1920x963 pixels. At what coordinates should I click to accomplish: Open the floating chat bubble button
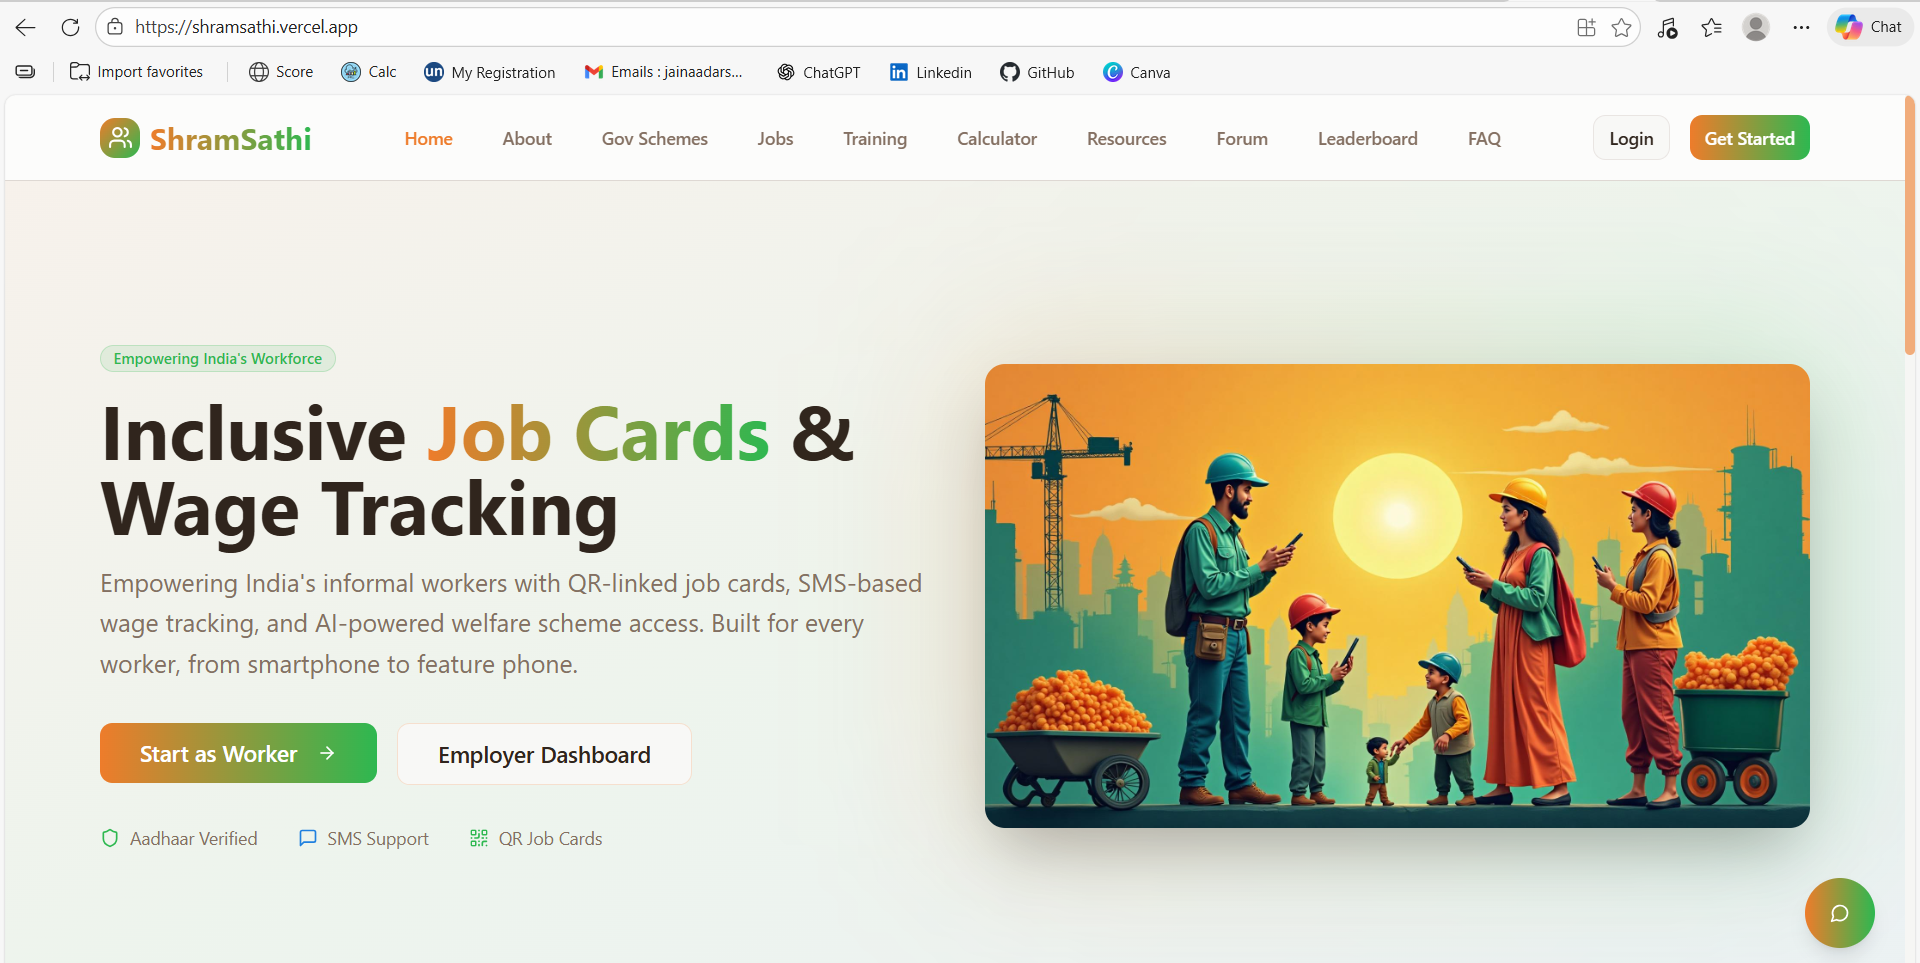[1839, 912]
